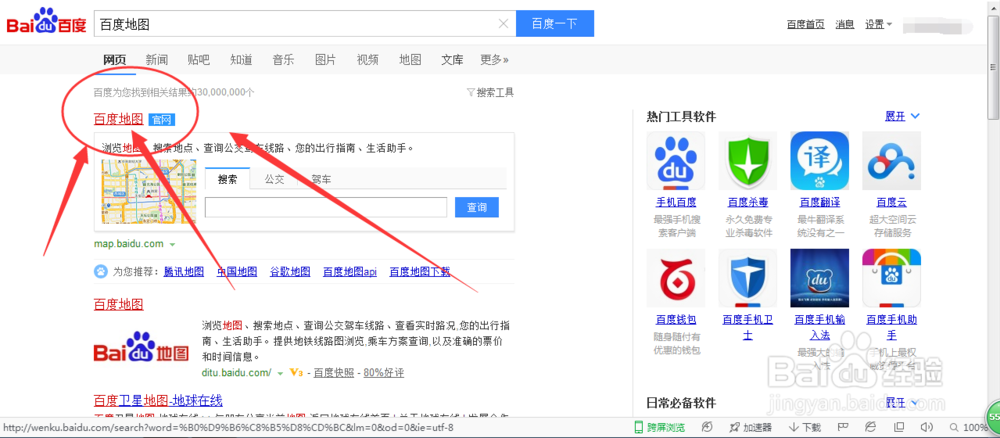Click the Baidu 地图 logo image in results

pyautogui.click(x=141, y=347)
